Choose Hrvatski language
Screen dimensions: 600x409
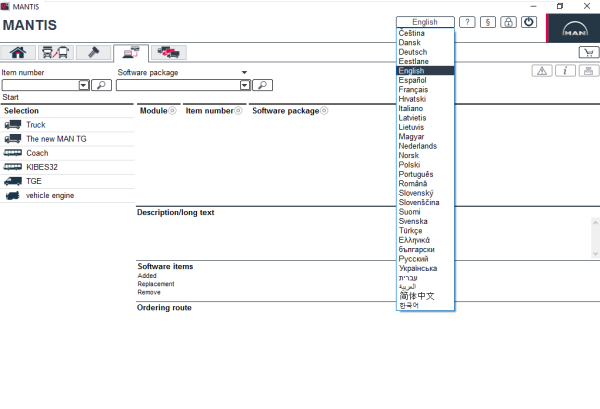425,99
